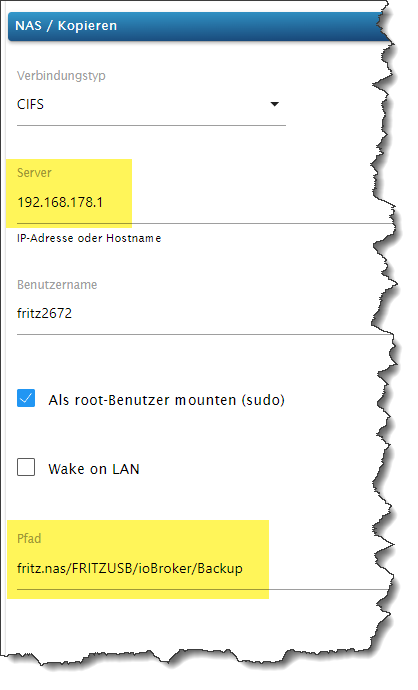
Task: Click empty space right of fritz2672
Action: pyautogui.click(x=229, y=313)
